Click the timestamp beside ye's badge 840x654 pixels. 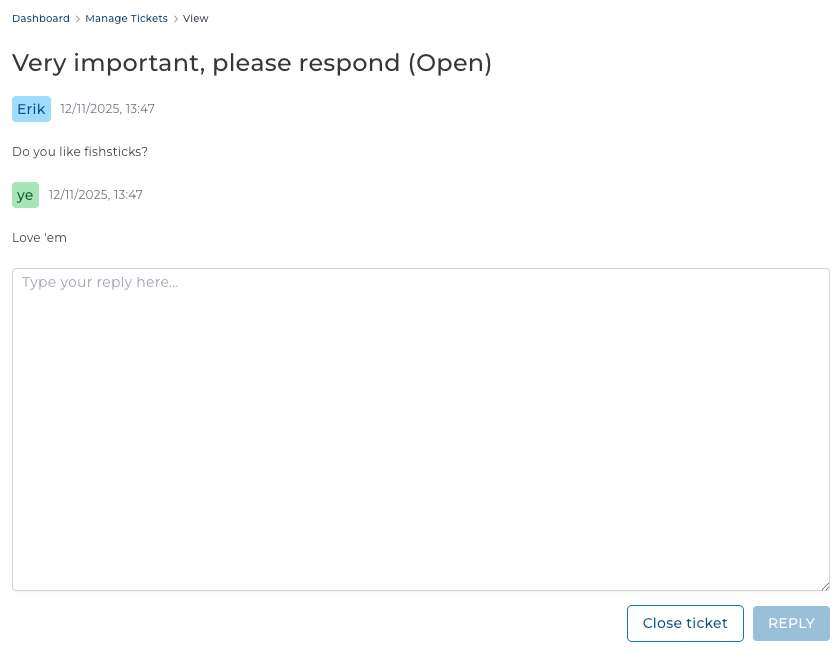point(95,195)
